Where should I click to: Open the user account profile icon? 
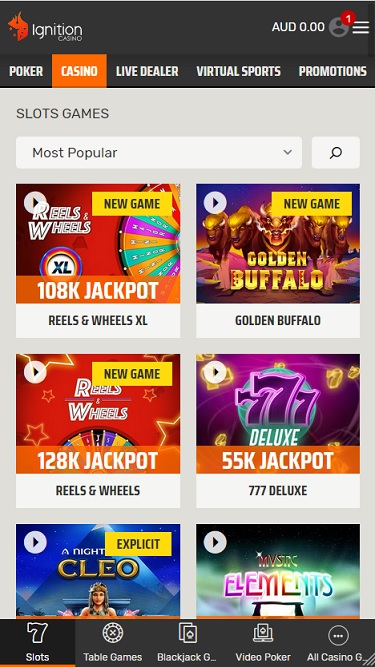(x=338, y=27)
